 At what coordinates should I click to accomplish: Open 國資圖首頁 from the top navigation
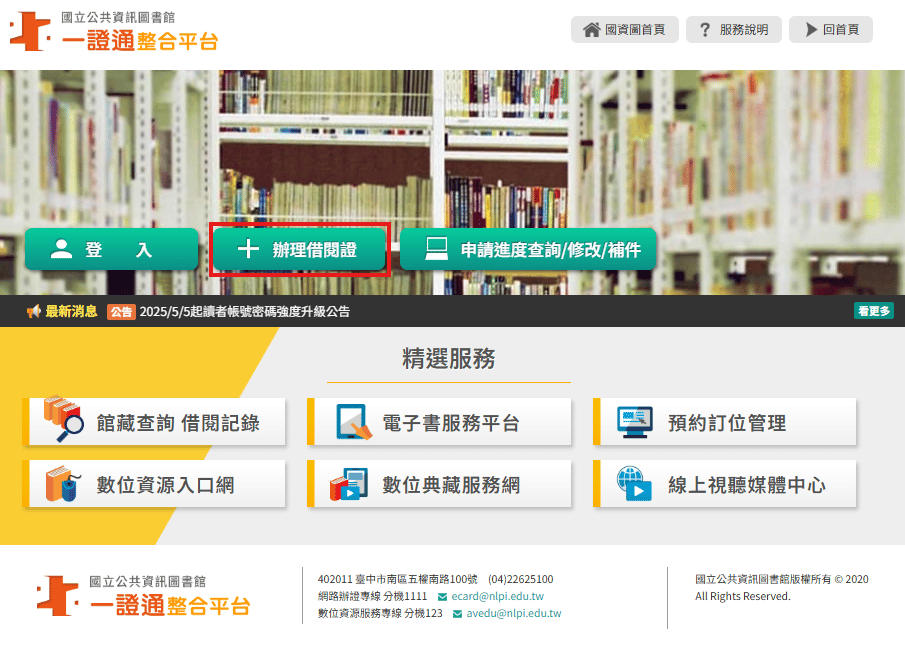tap(624, 30)
